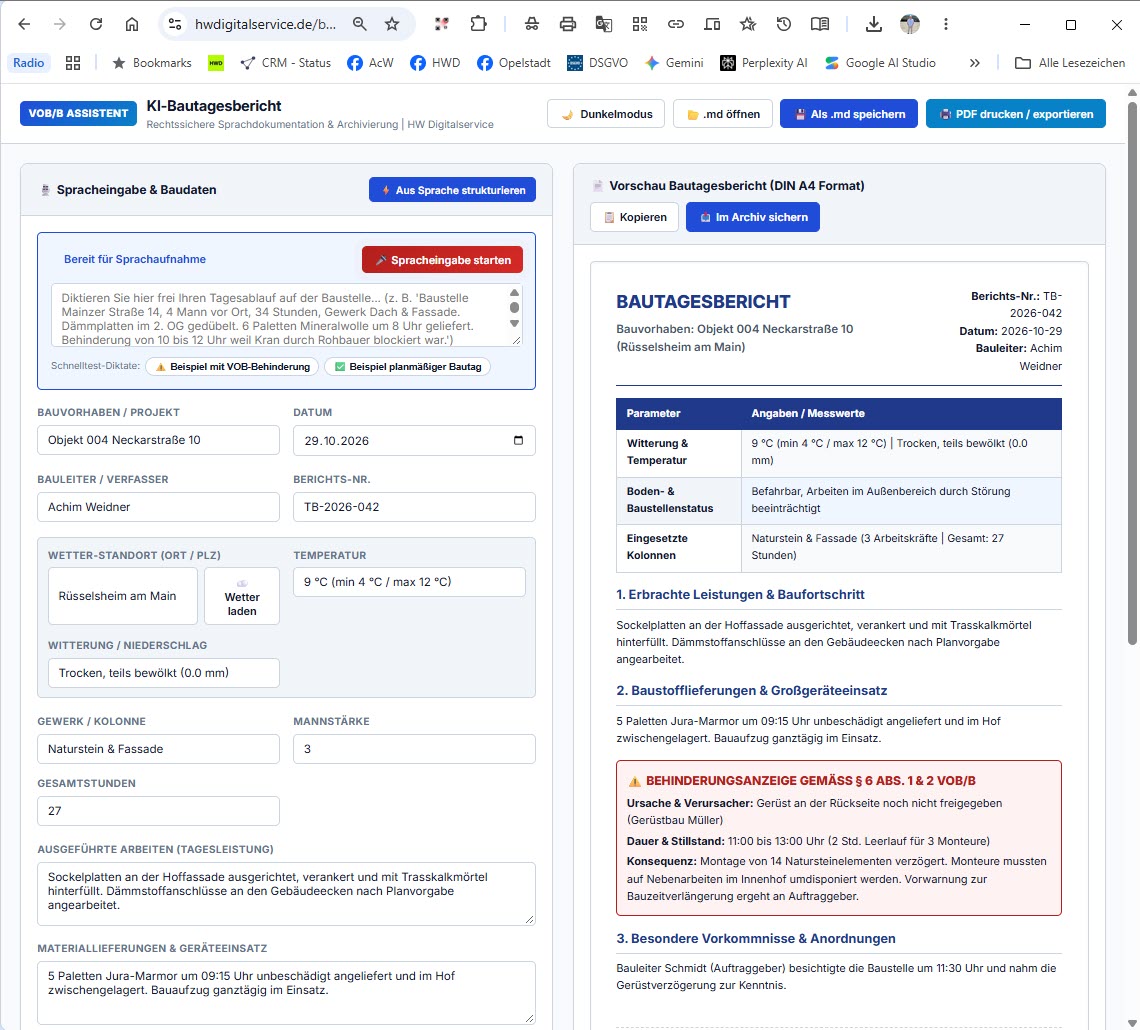This screenshot has width=1140, height=1030.
Task: Click the Bauvorhaben / Projekt field
Action: 158,440
